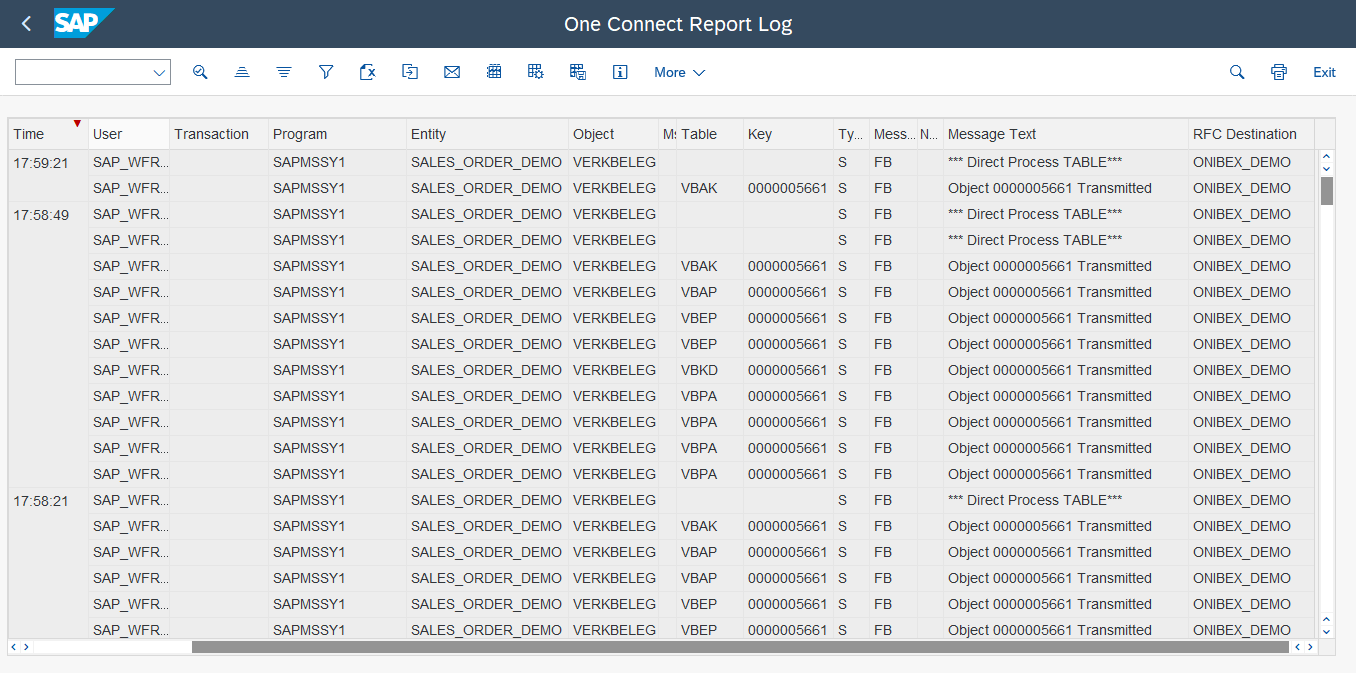
Task: Select the Table column header
Action: click(x=710, y=134)
